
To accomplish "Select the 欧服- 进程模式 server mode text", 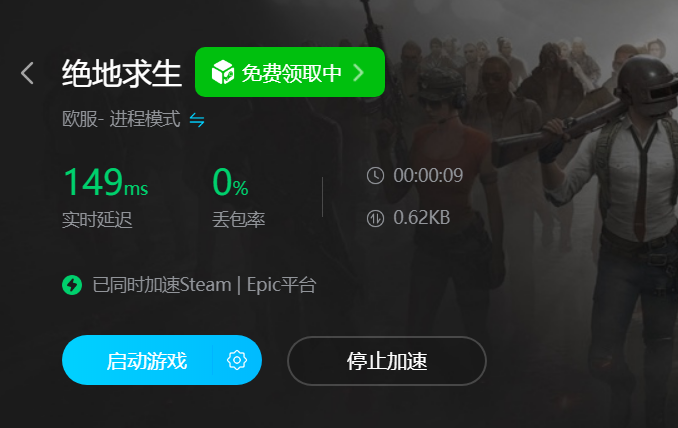I will [x=121, y=119].
